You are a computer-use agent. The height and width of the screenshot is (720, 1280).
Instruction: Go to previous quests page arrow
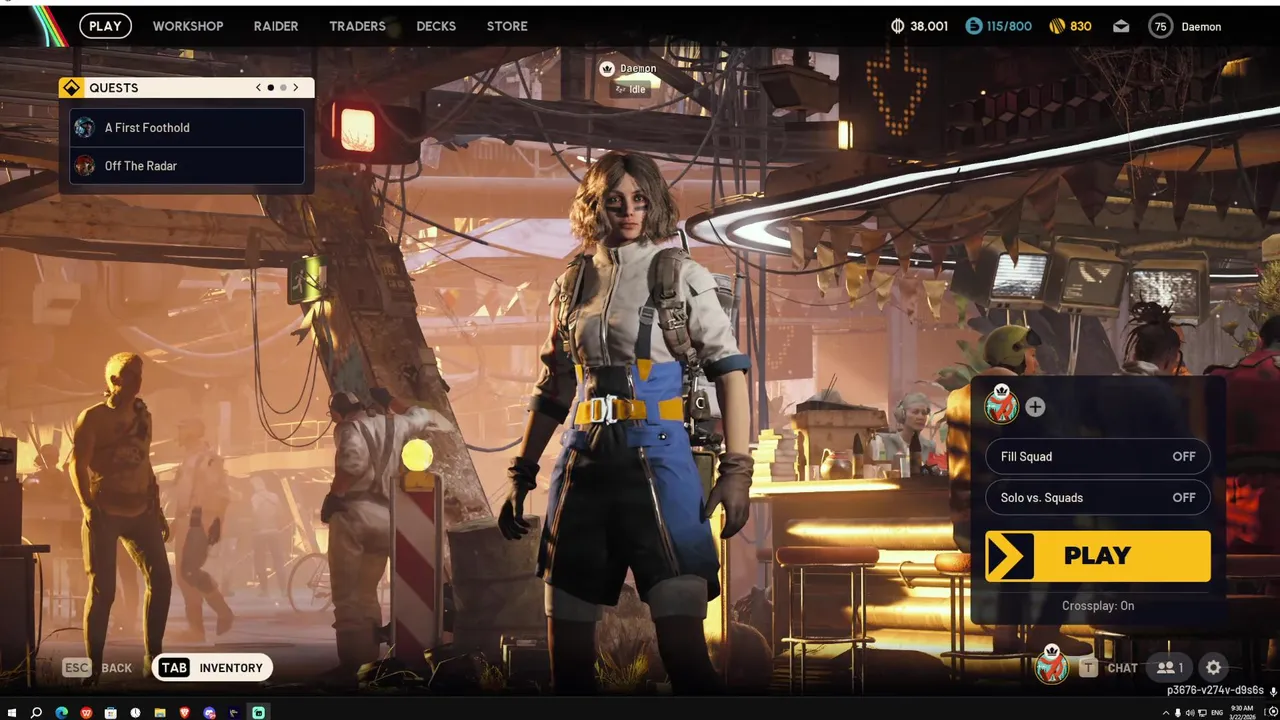[258, 88]
